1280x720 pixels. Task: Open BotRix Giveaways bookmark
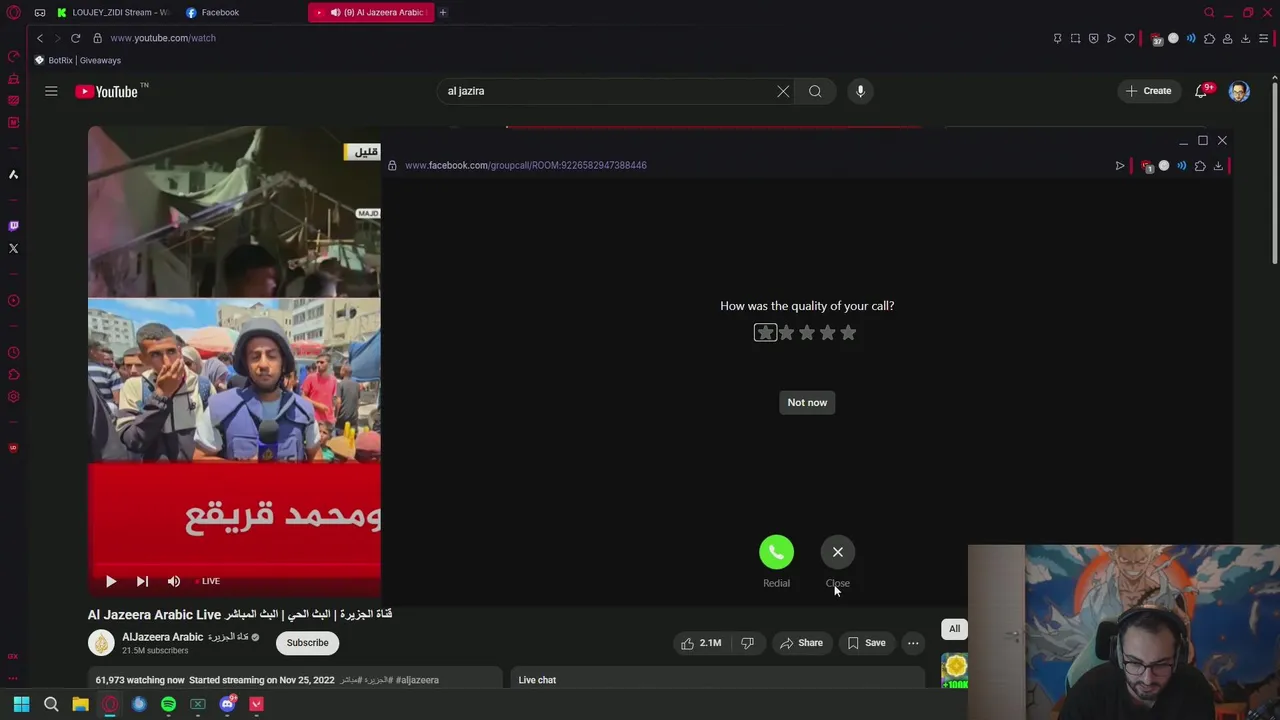tap(78, 60)
